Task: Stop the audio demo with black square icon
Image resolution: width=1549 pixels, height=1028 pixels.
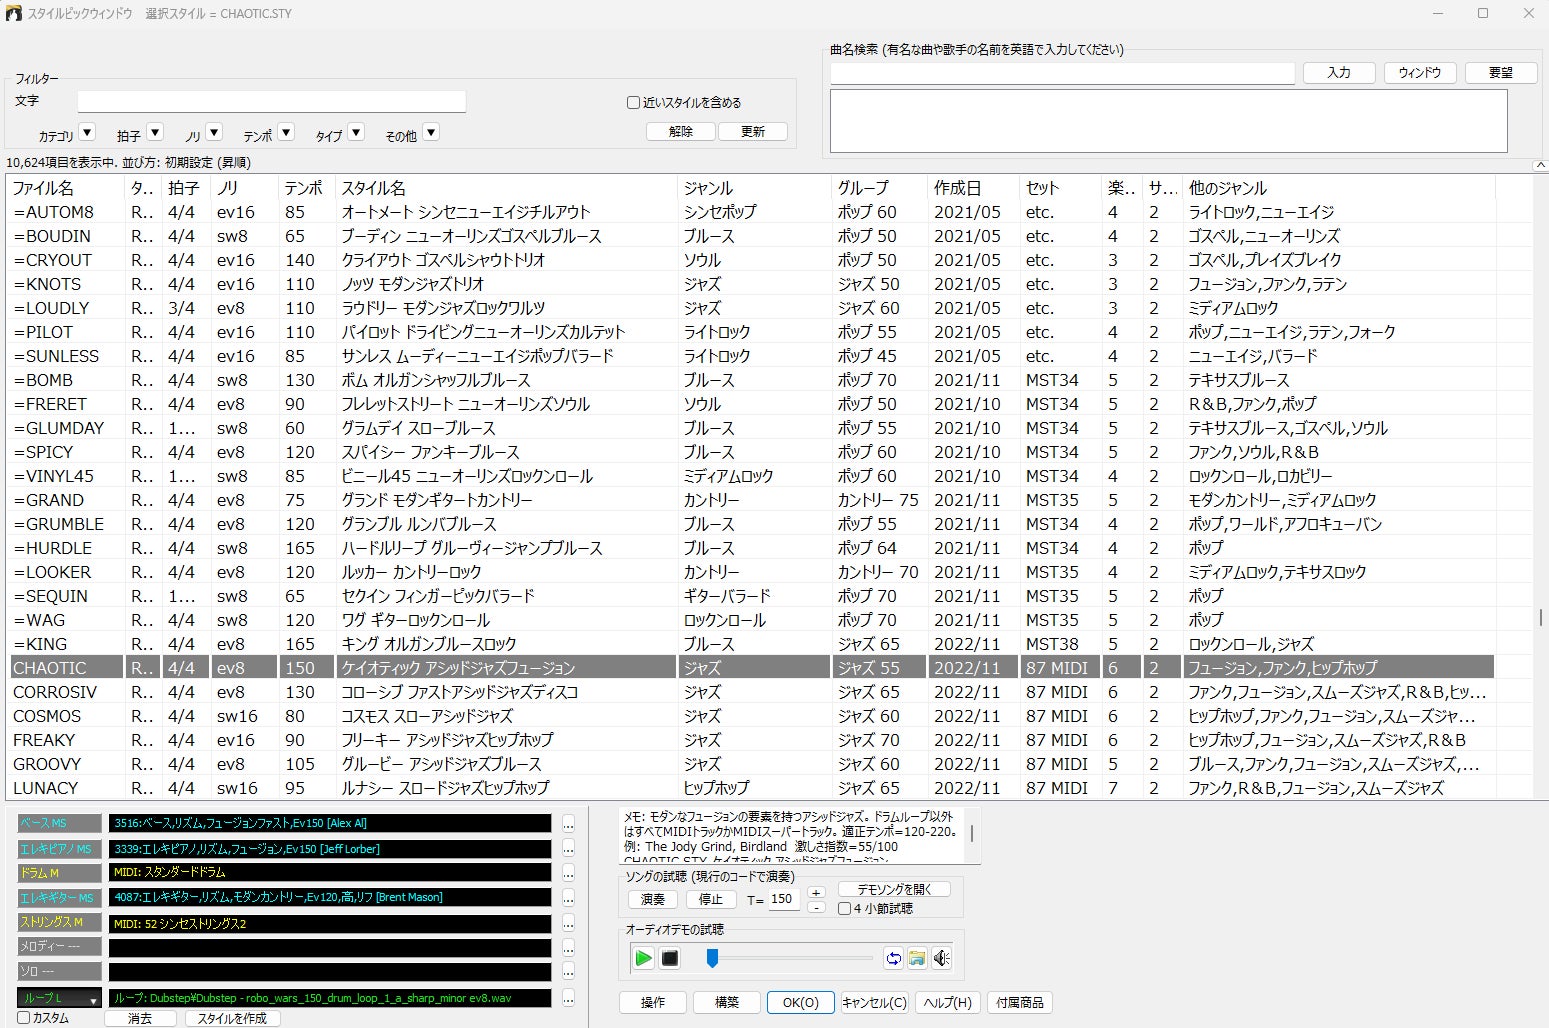Action: click(670, 958)
